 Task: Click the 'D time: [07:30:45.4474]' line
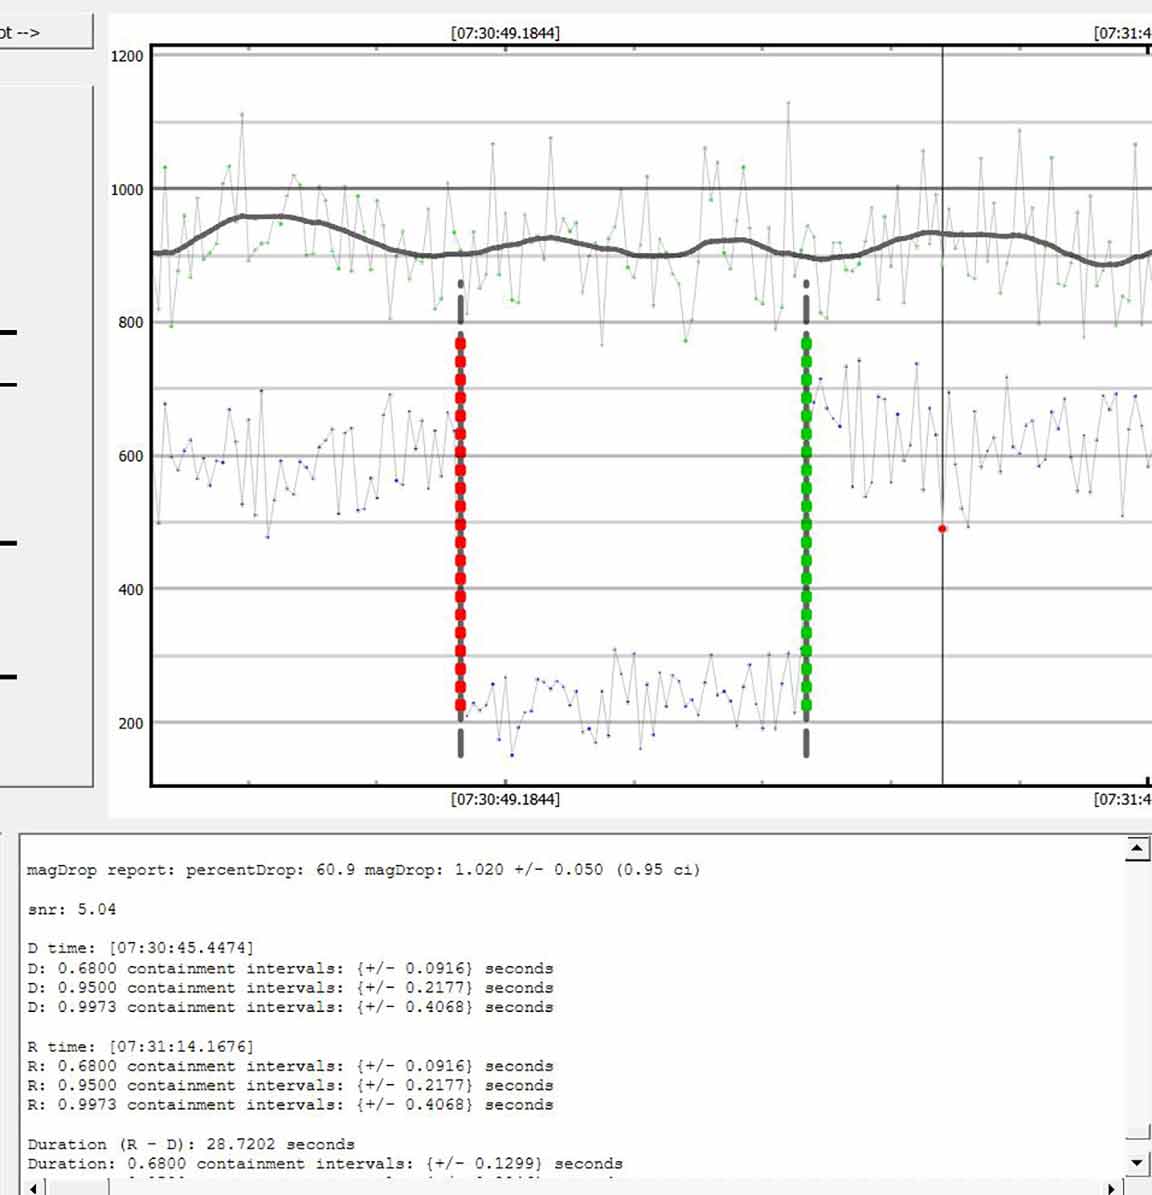tap(140, 948)
